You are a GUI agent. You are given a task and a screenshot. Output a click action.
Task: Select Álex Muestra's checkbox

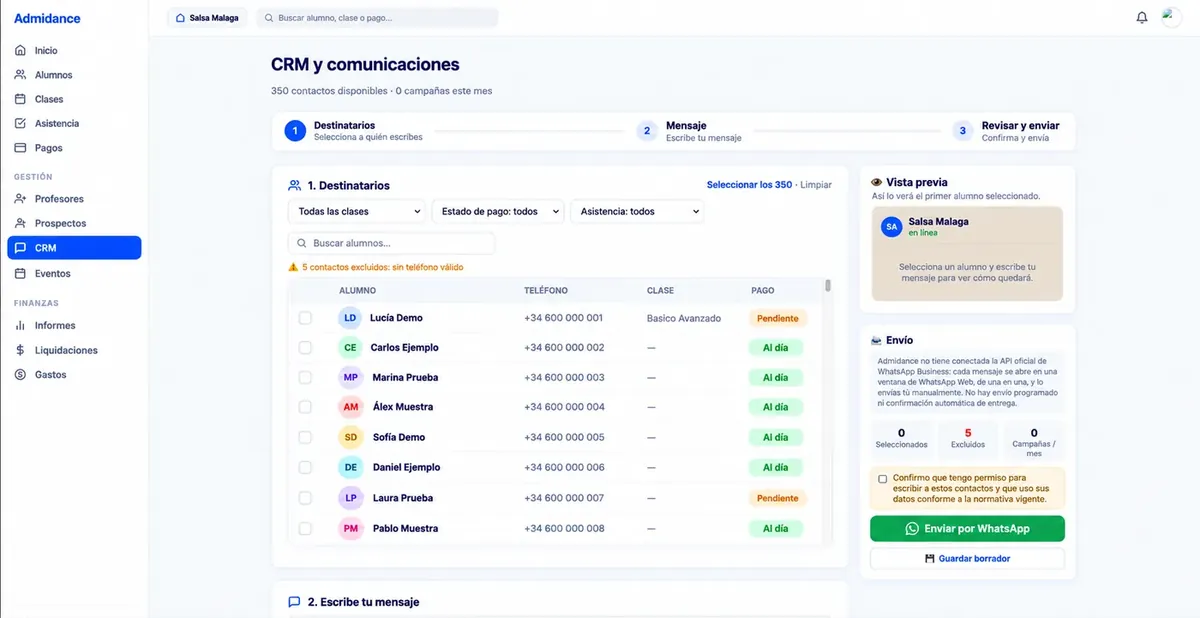(305, 408)
